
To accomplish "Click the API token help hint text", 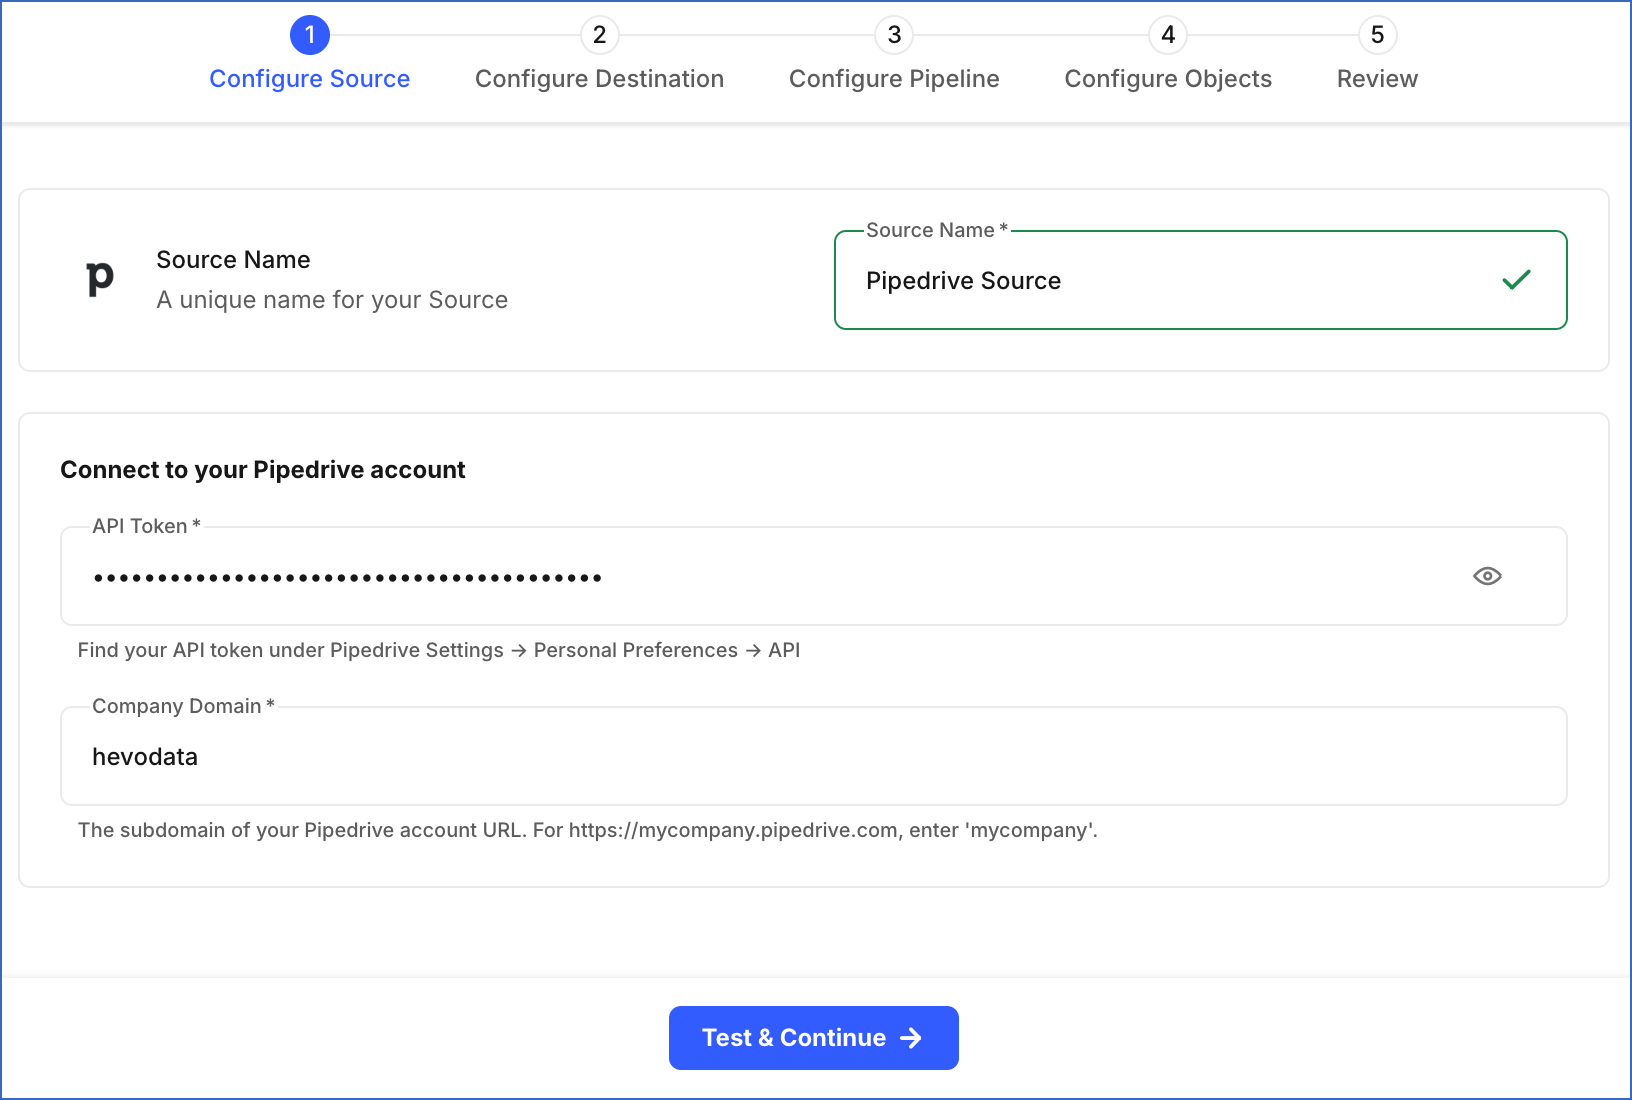I will point(439,650).
